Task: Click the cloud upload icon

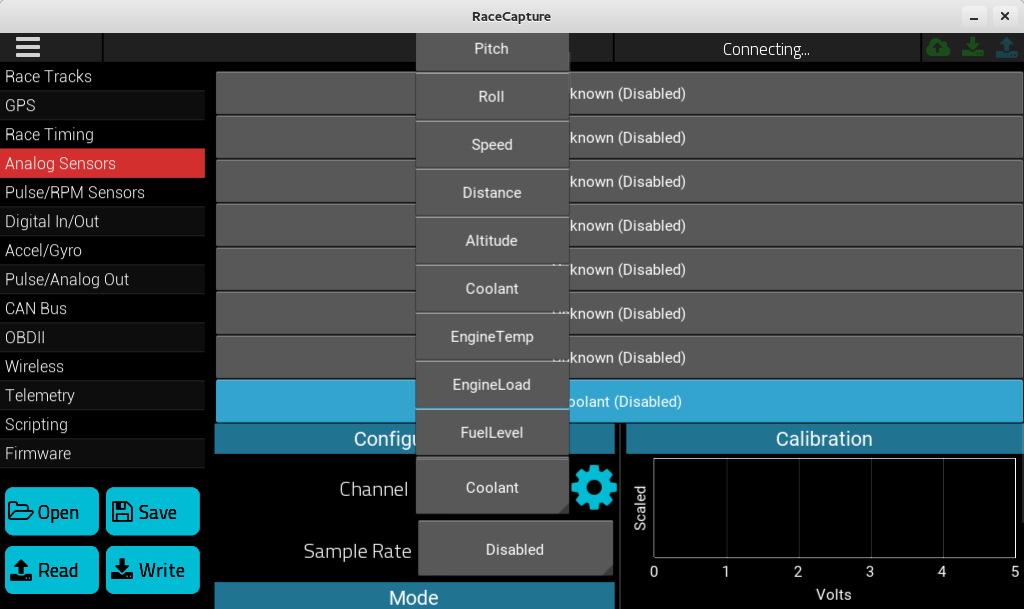Action: click(x=938, y=48)
